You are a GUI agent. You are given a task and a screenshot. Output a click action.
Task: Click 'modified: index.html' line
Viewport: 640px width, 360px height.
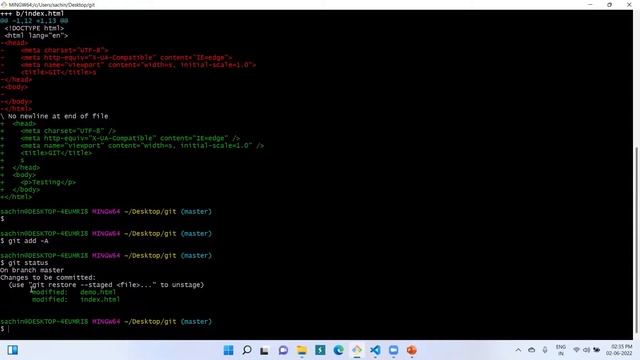coord(76,300)
